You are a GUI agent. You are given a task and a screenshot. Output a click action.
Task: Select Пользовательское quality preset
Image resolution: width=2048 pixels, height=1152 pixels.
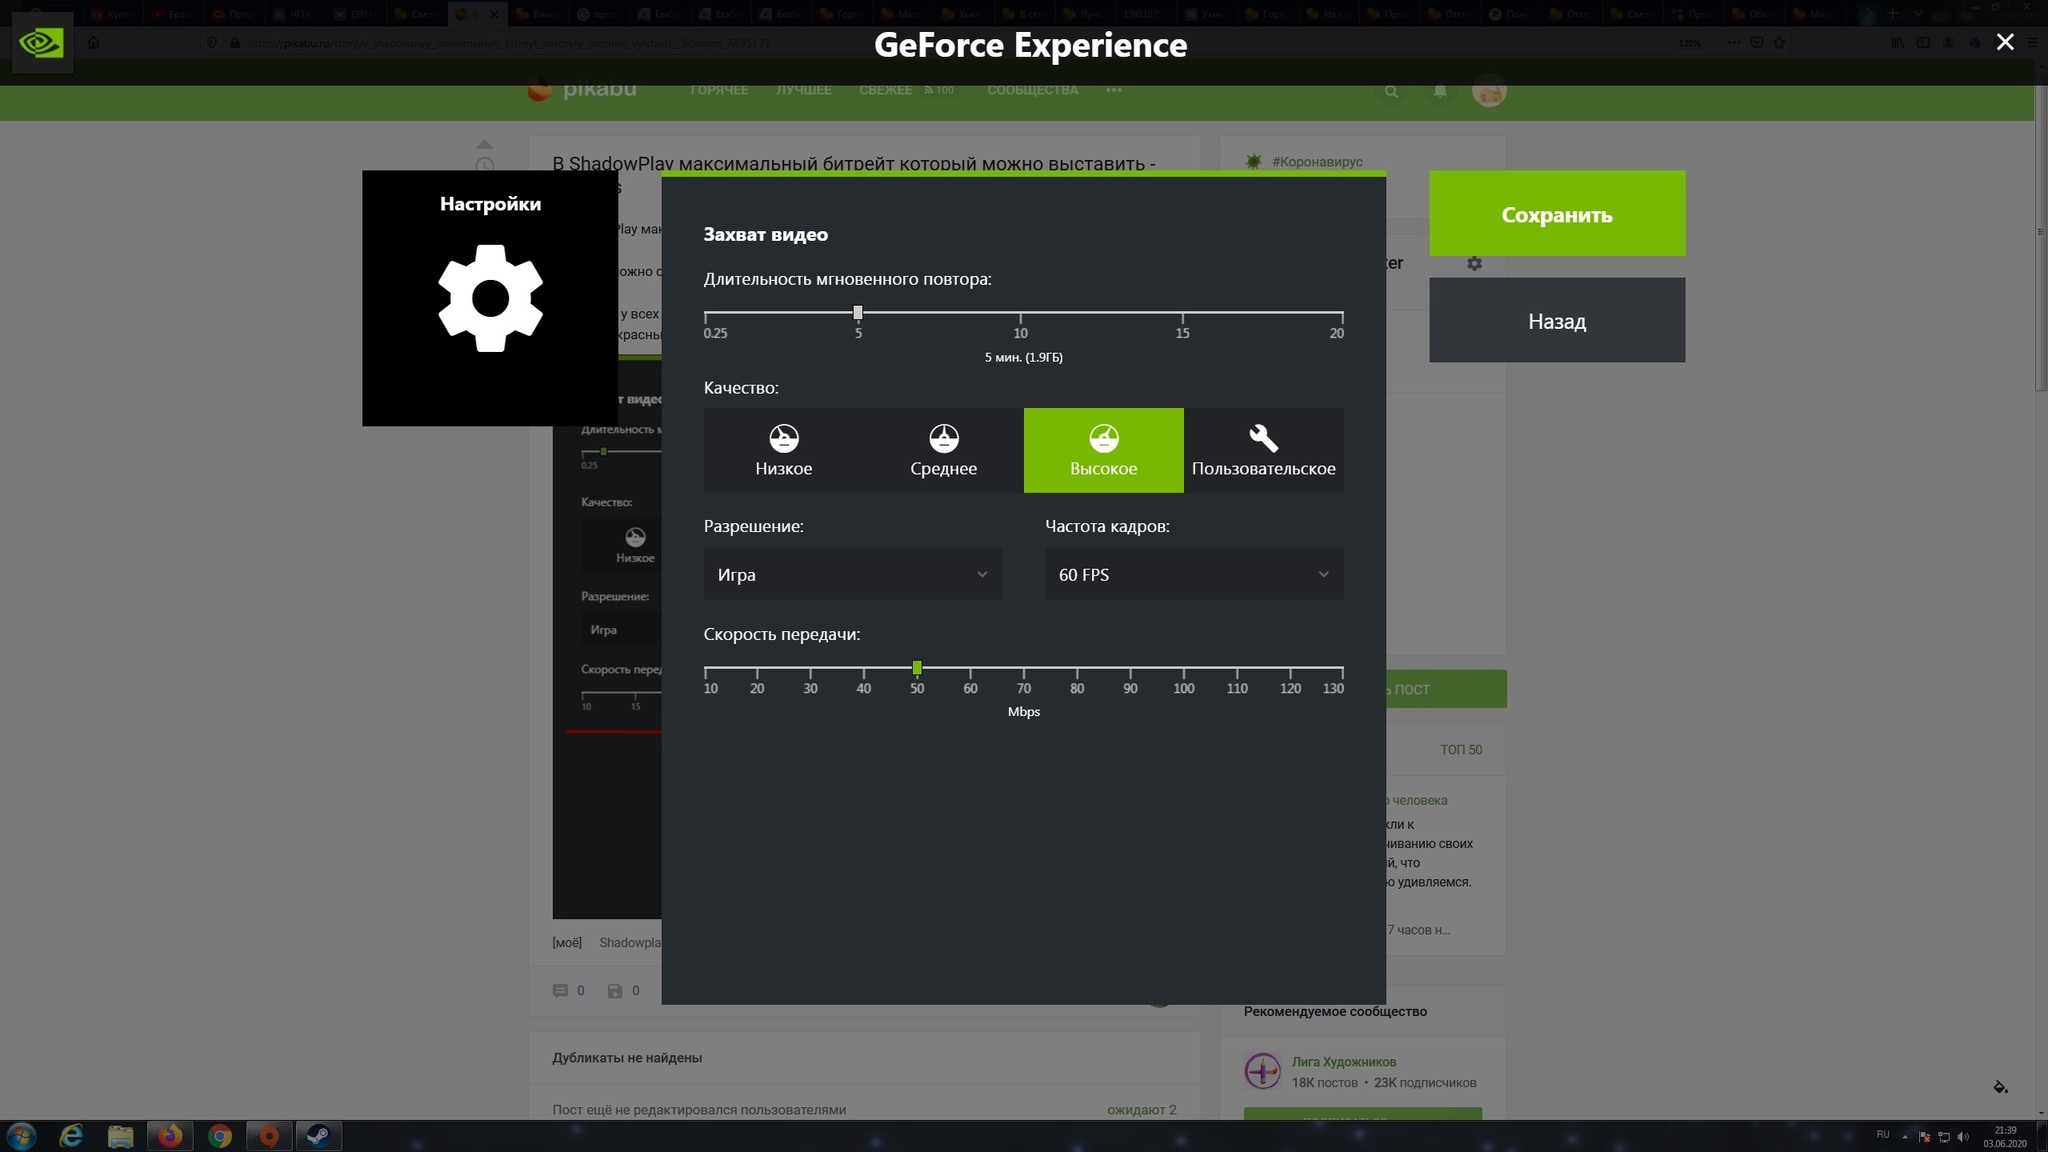(1263, 450)
